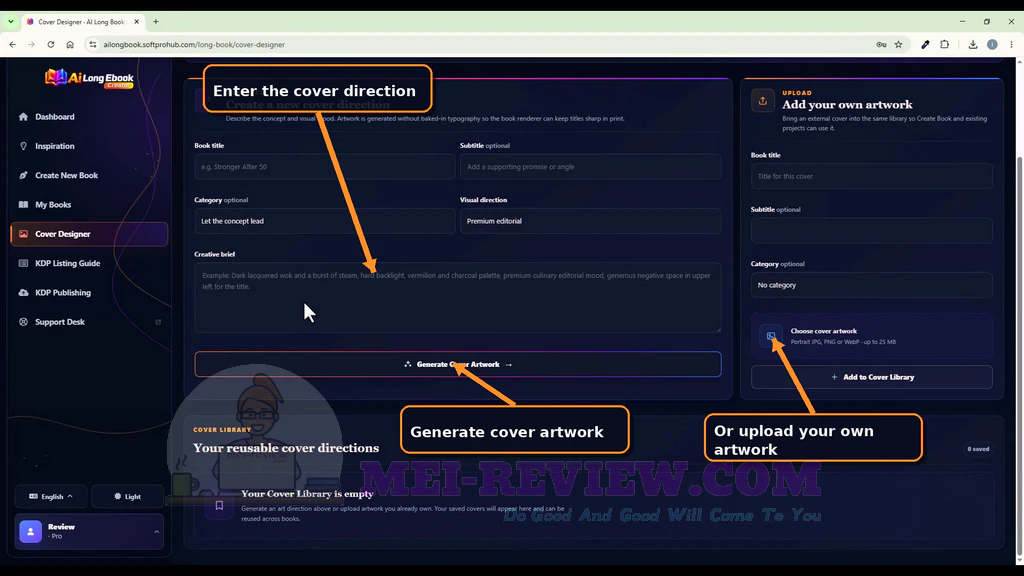
Task: Open browser downloads
Action: point(972,44)
